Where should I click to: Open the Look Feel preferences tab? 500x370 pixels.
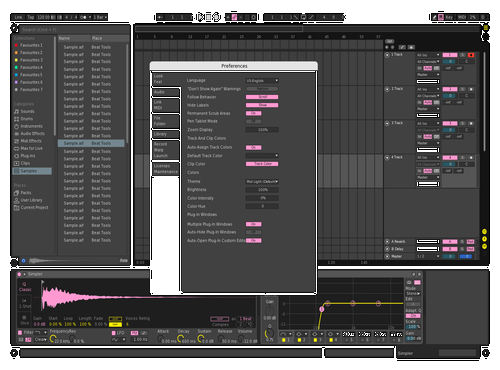(165, 79)
